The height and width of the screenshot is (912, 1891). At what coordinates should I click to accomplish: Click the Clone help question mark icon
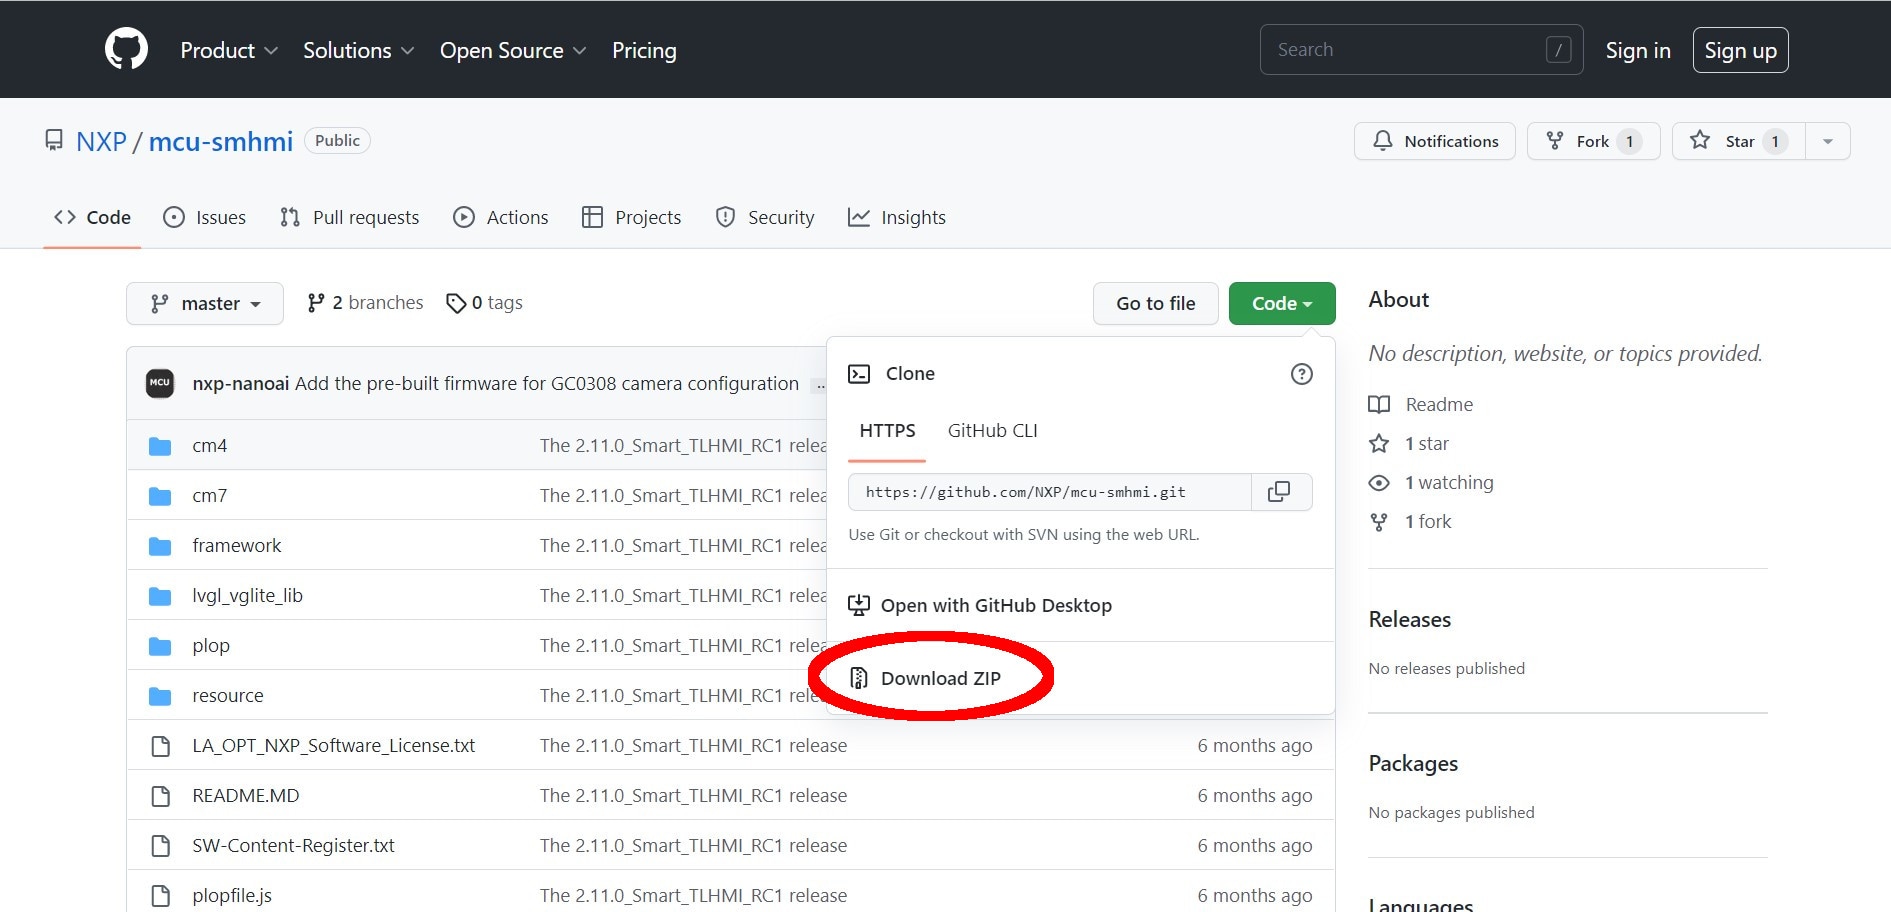(x=1301, y=374)
